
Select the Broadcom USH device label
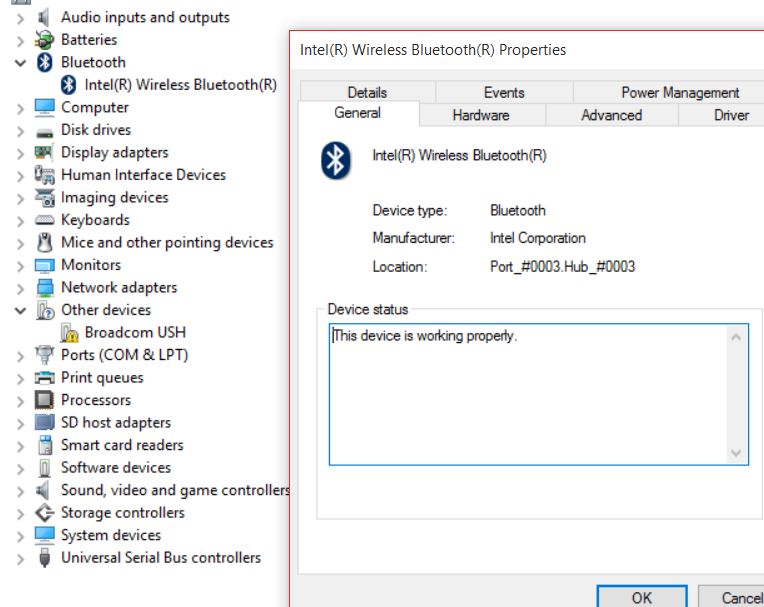coord(135,332)
